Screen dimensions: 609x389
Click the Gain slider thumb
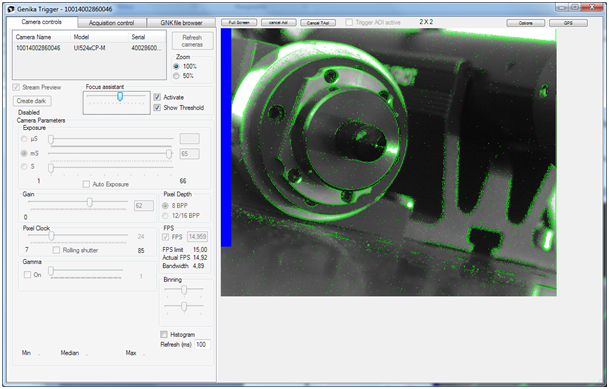pyautogui.click(x=90, y=202)
